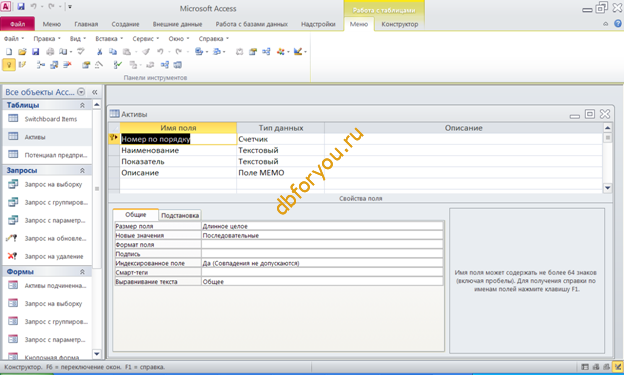This screenshot has height=375, width=624.
Task: Click the Undo arrow in toolbar panel
Action: (160, 52)
